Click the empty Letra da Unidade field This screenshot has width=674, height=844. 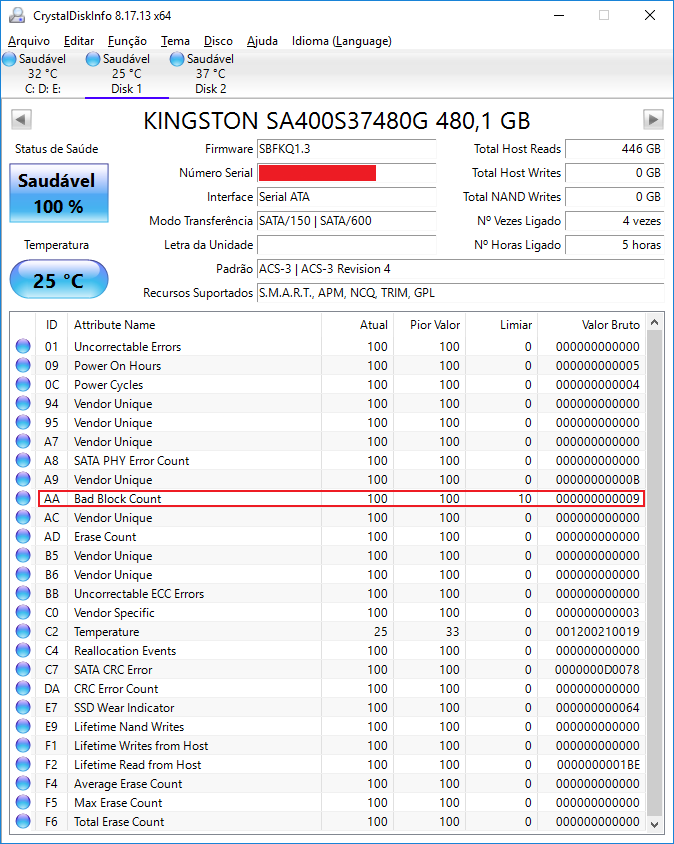[346, 245]
